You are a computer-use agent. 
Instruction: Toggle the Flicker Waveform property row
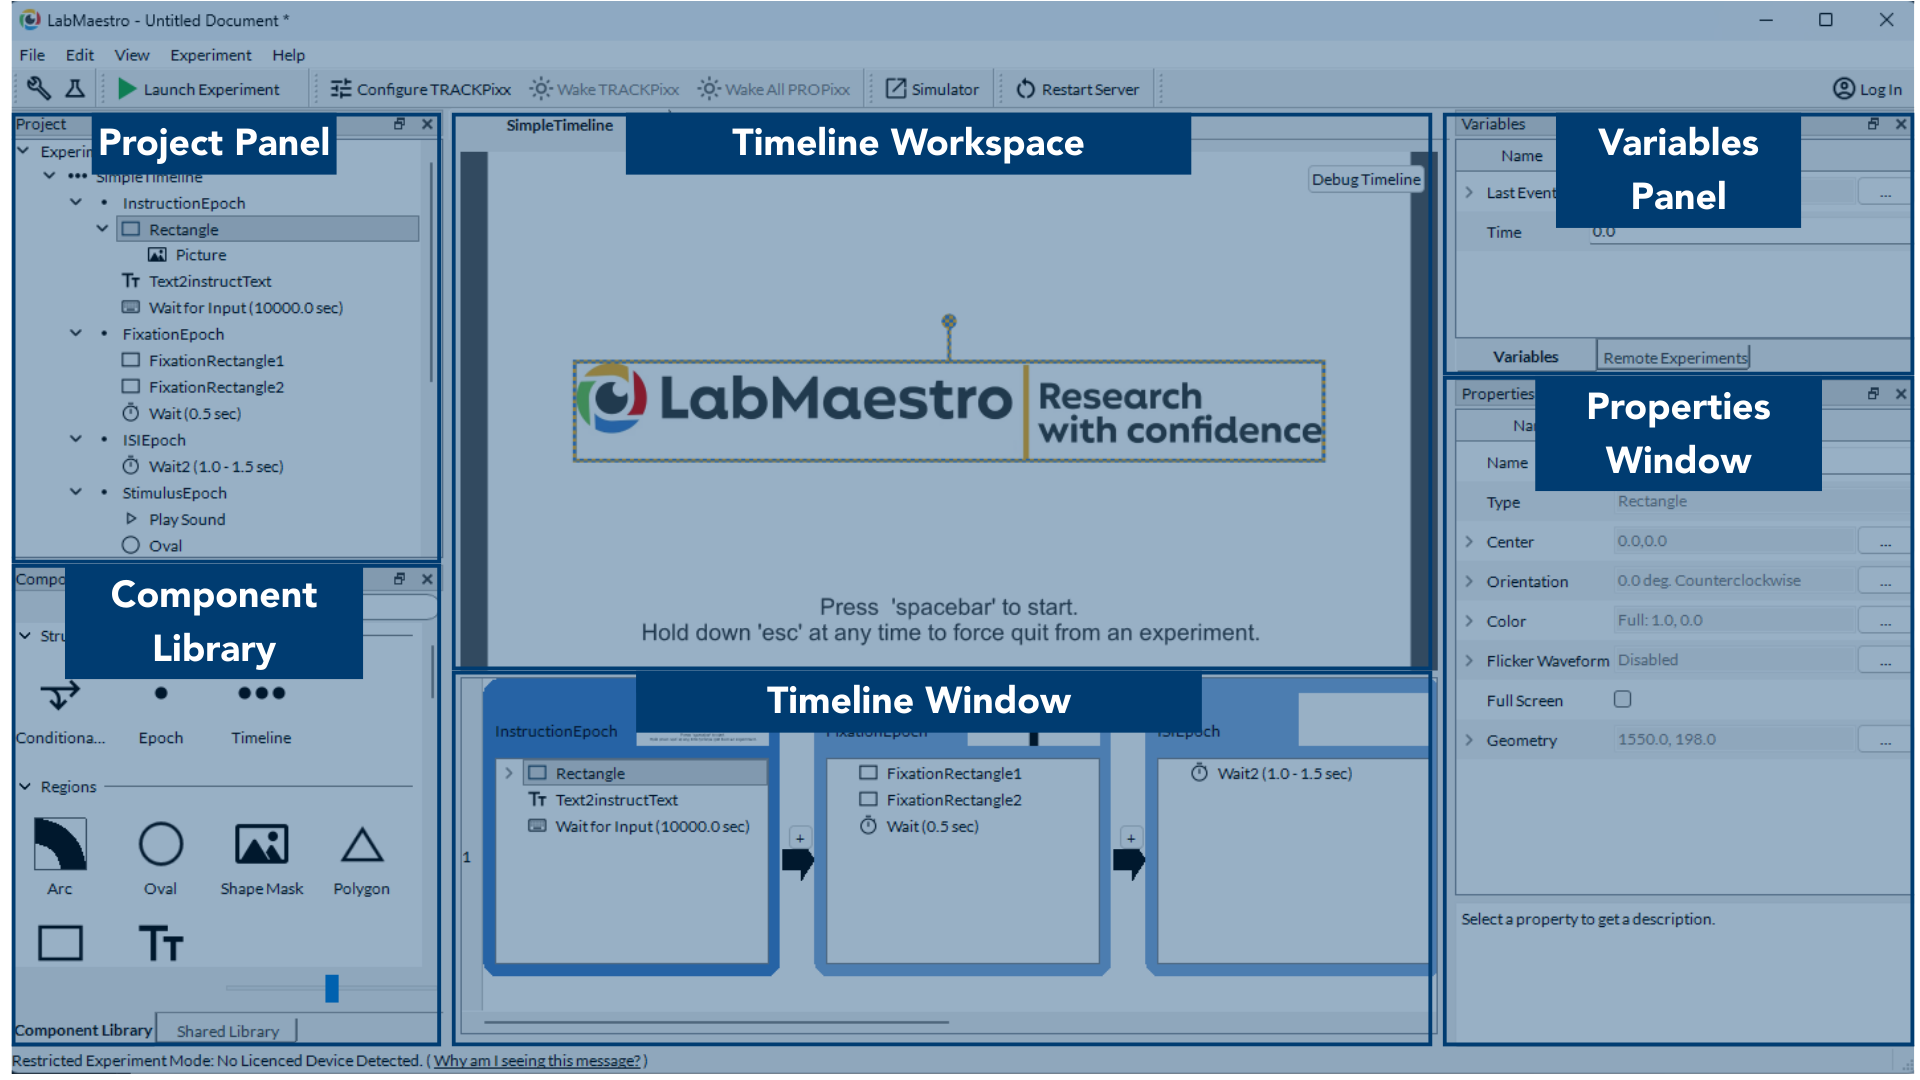click(x=1469, y=659)
